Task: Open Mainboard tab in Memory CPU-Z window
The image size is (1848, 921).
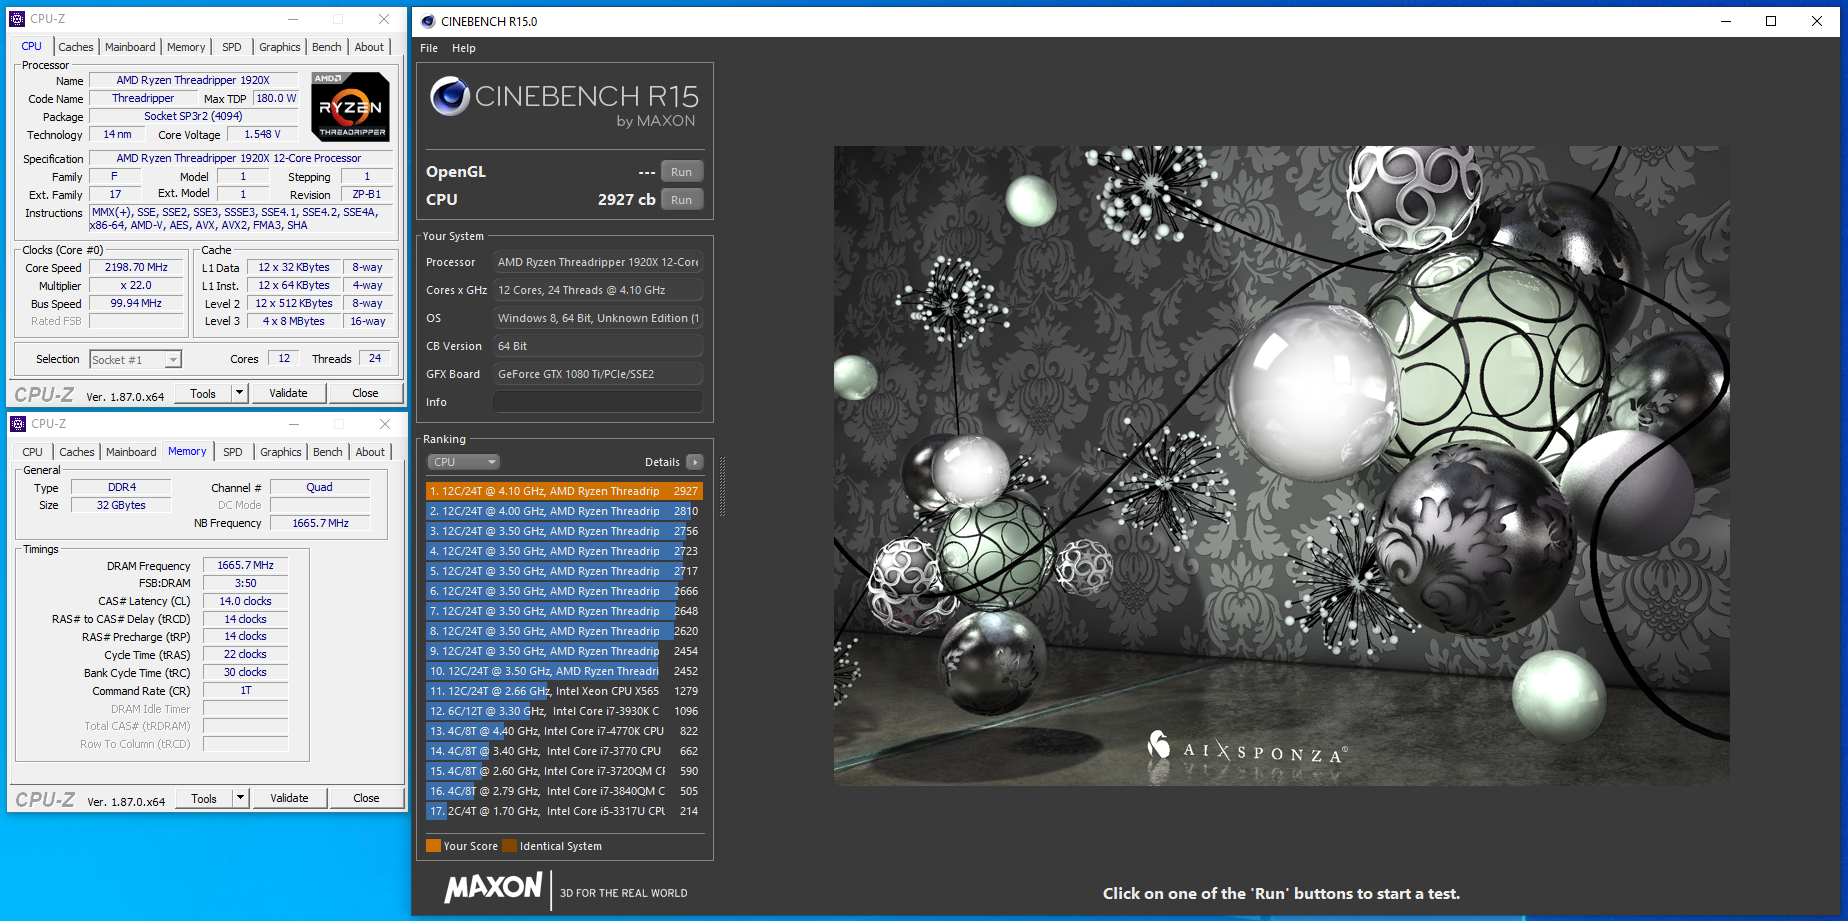Action: [x=131, y=452]
